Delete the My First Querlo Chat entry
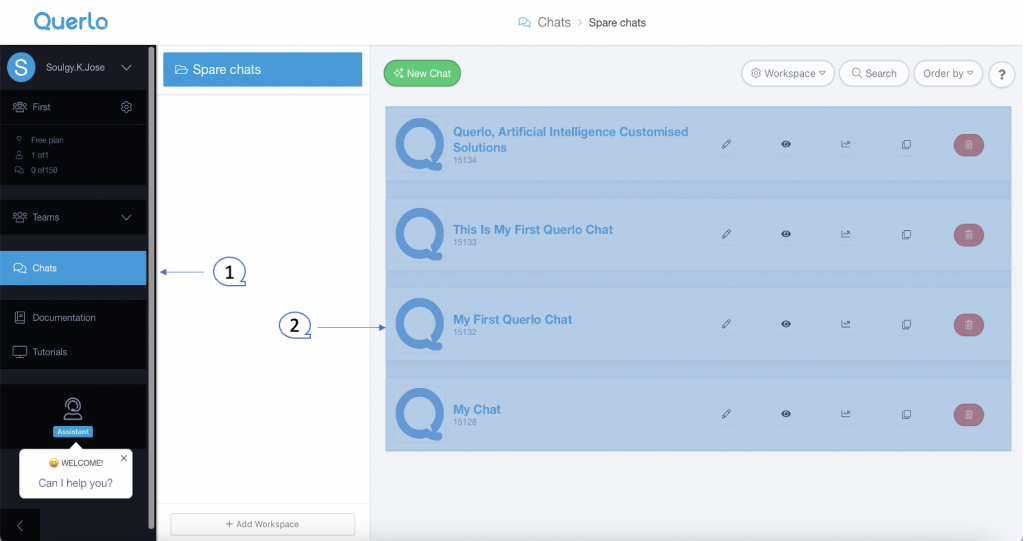1024x541 pixels. pos(968,325)
